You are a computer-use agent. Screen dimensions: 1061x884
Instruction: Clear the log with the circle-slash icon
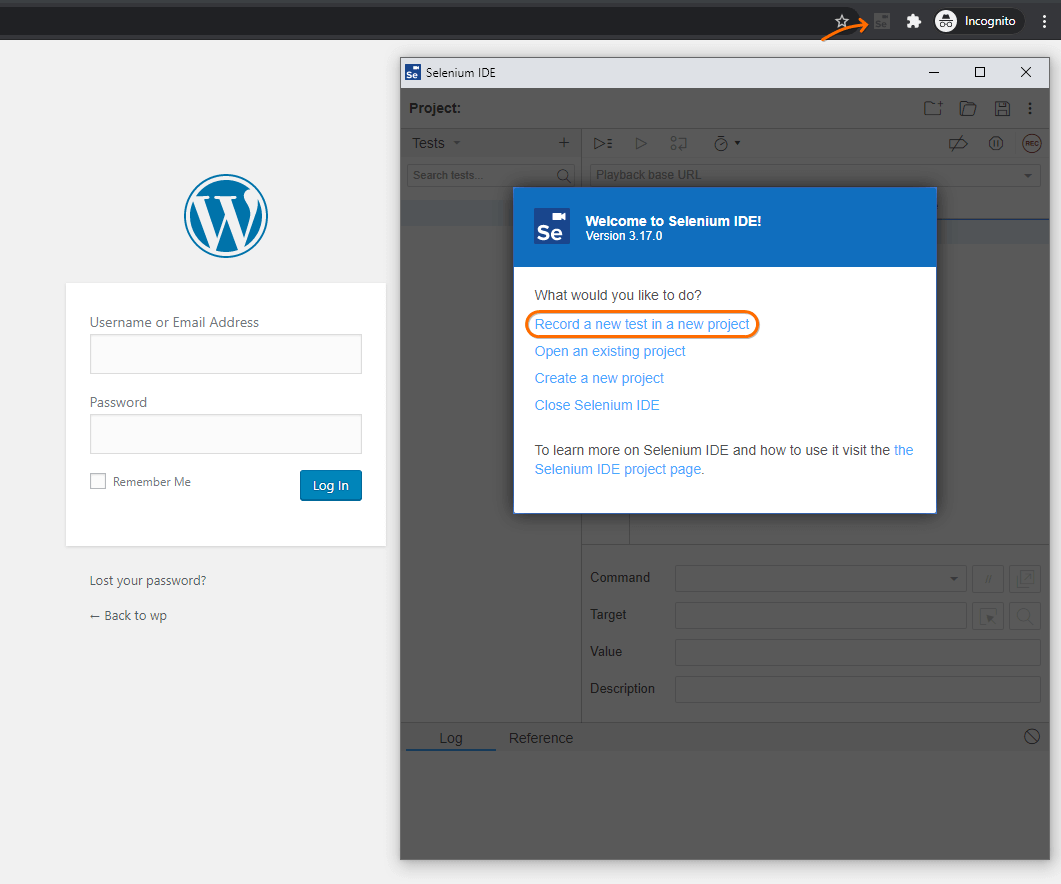(x=1031, y=736)
